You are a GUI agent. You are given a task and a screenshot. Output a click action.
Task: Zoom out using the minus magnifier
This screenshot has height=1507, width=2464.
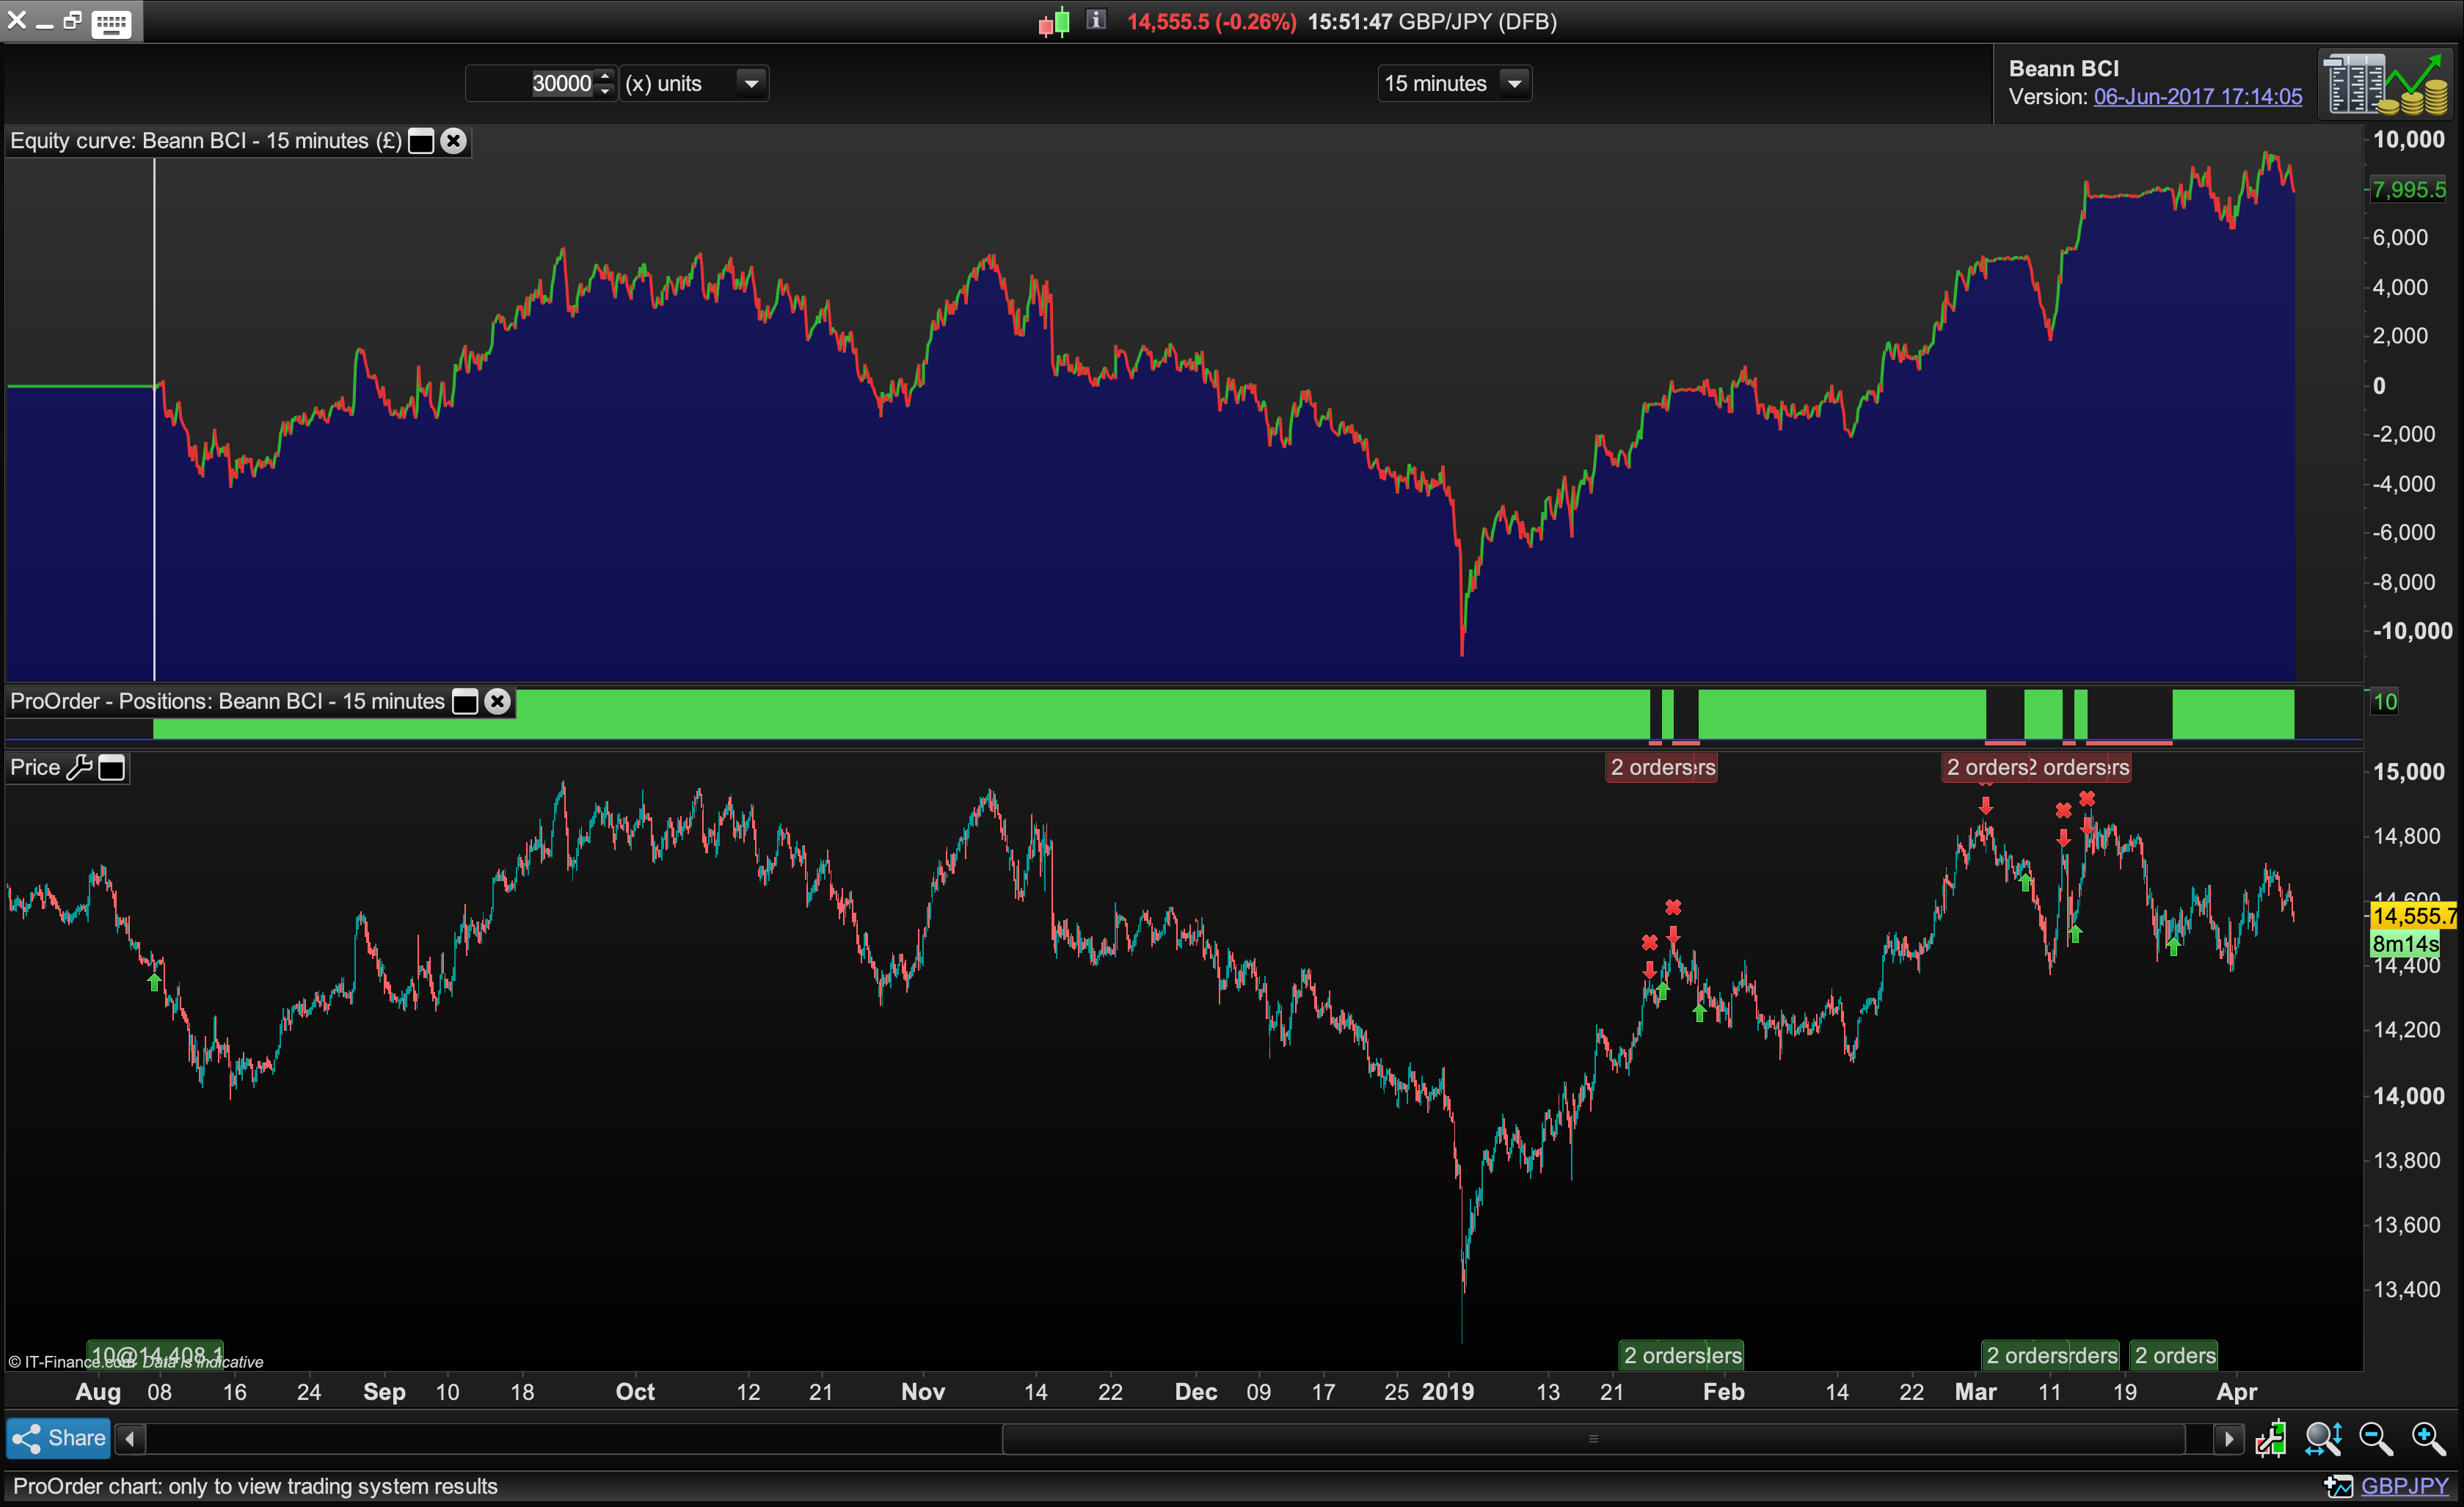2376,1439
